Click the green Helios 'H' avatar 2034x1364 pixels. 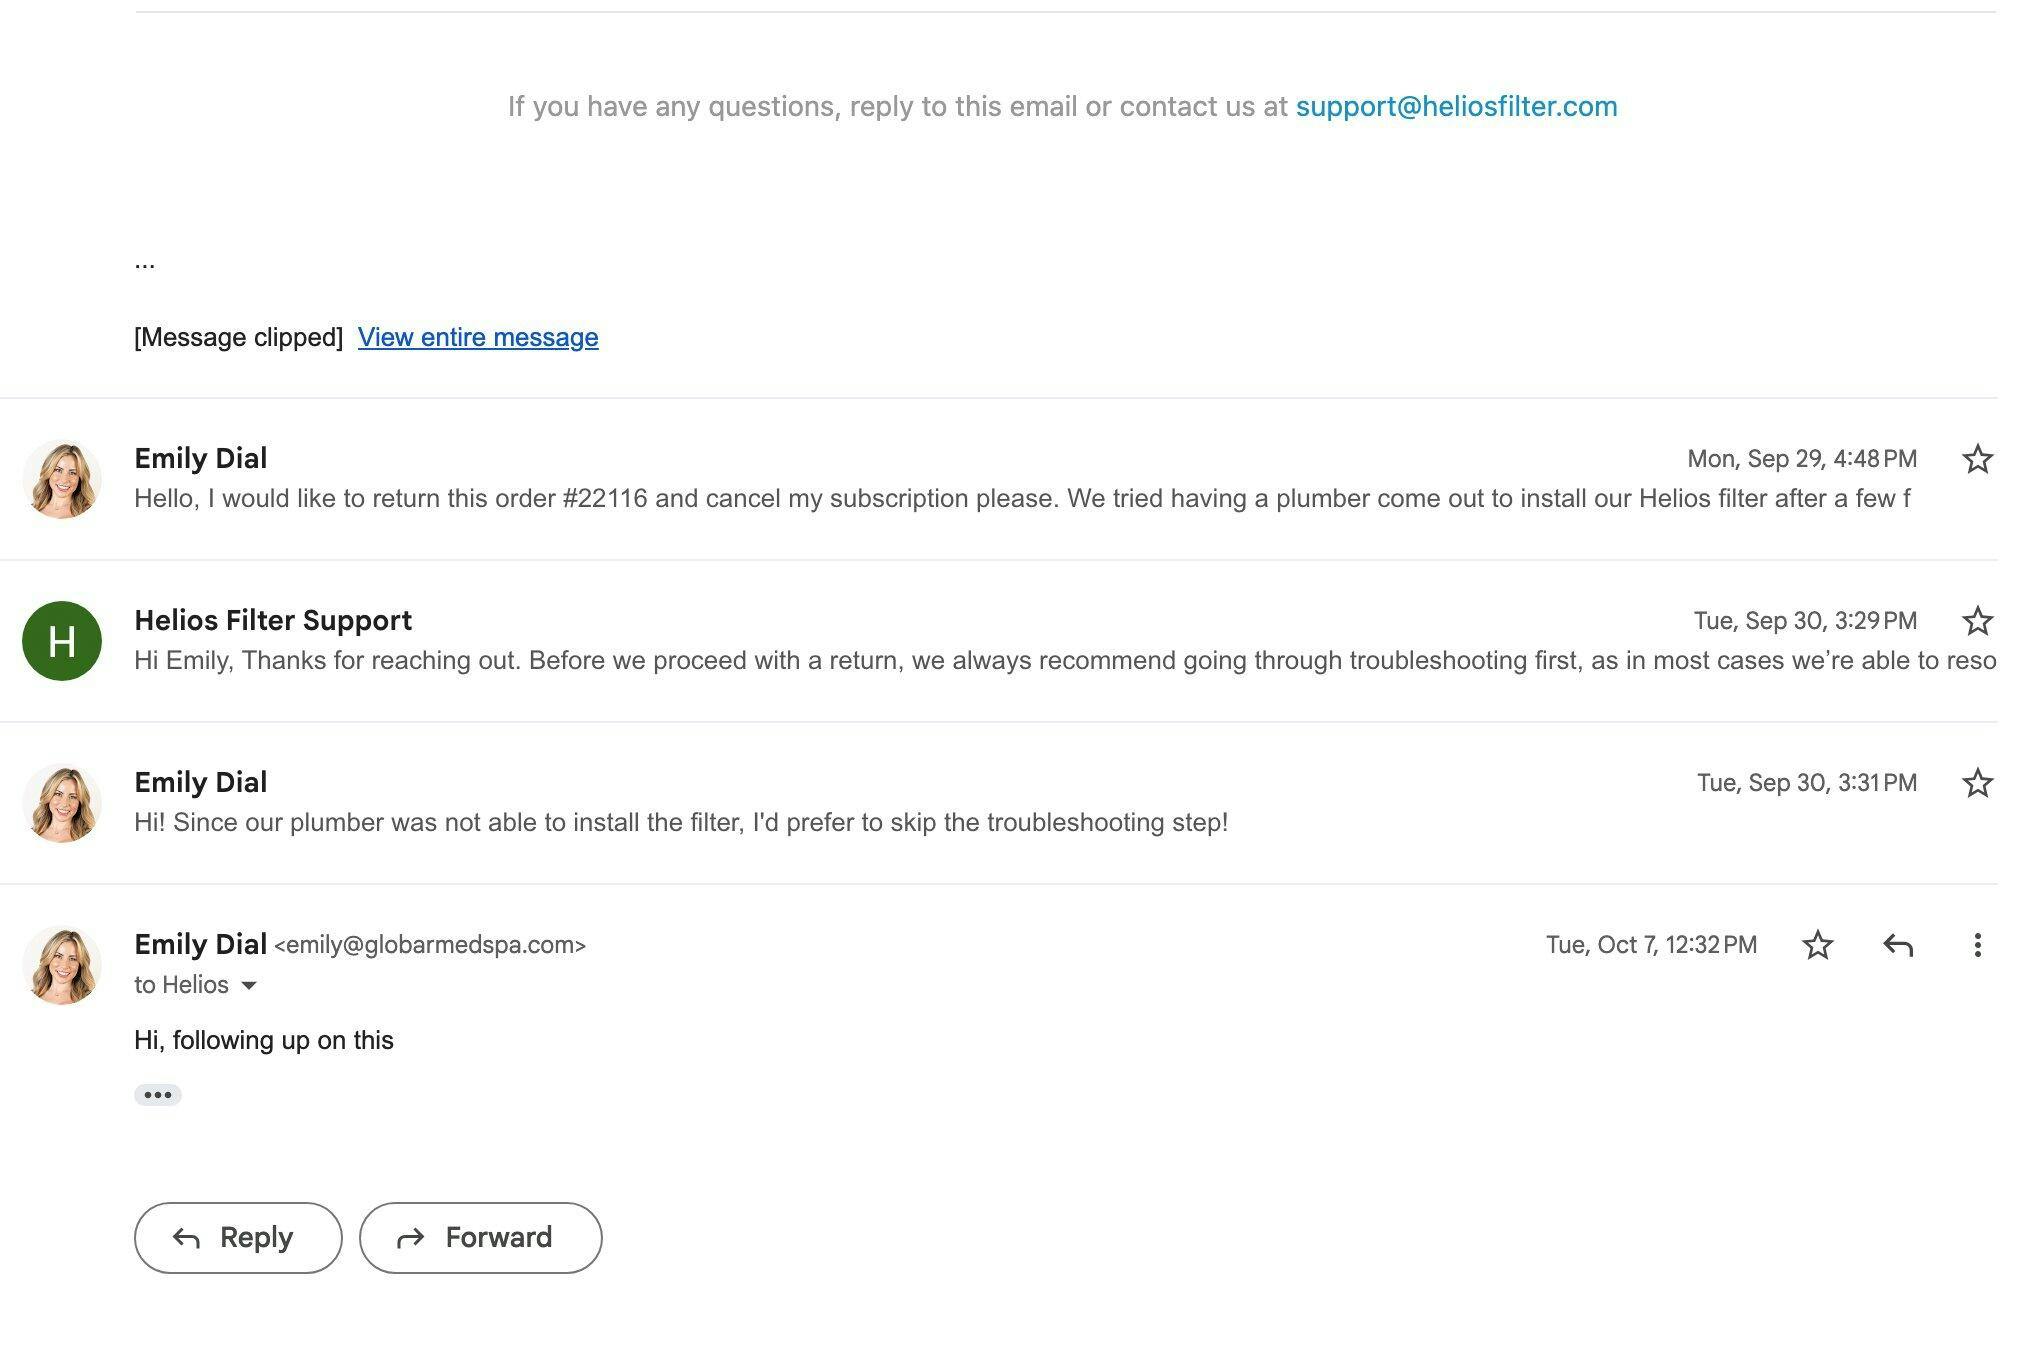point(62,641)
